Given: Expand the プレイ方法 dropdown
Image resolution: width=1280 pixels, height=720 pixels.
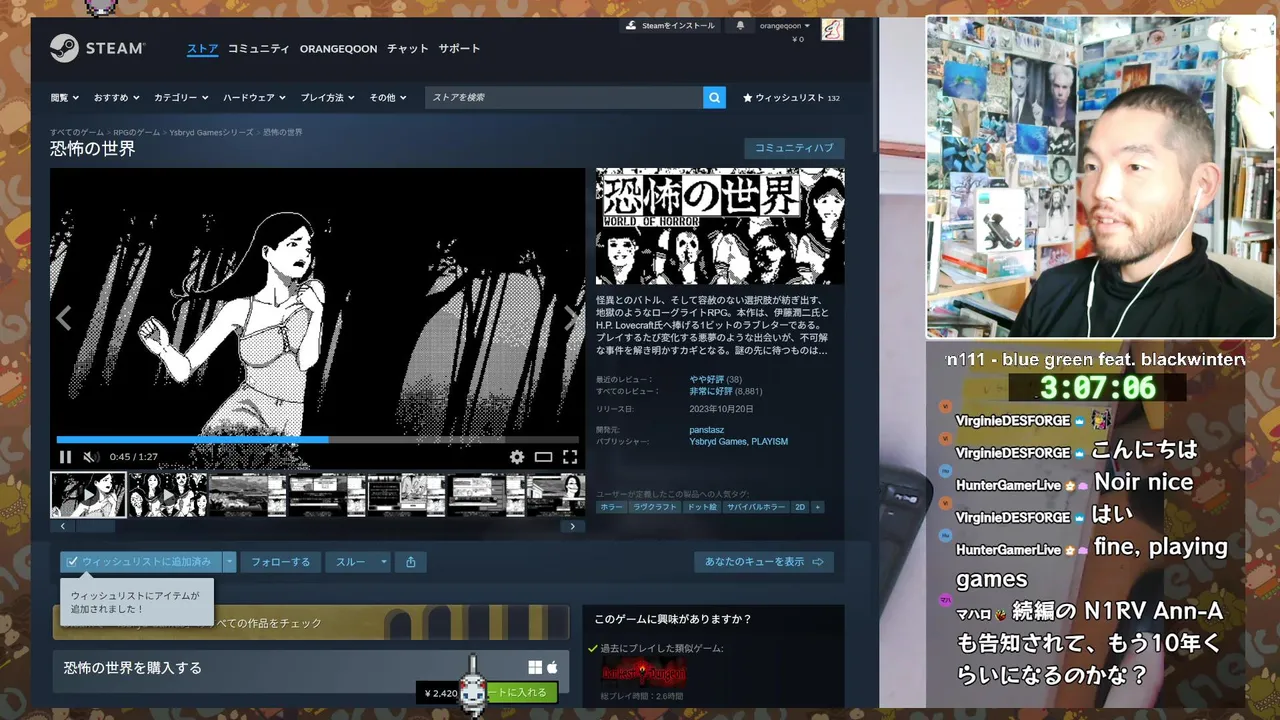Looking at the screenshot, I should pos(328,97).
